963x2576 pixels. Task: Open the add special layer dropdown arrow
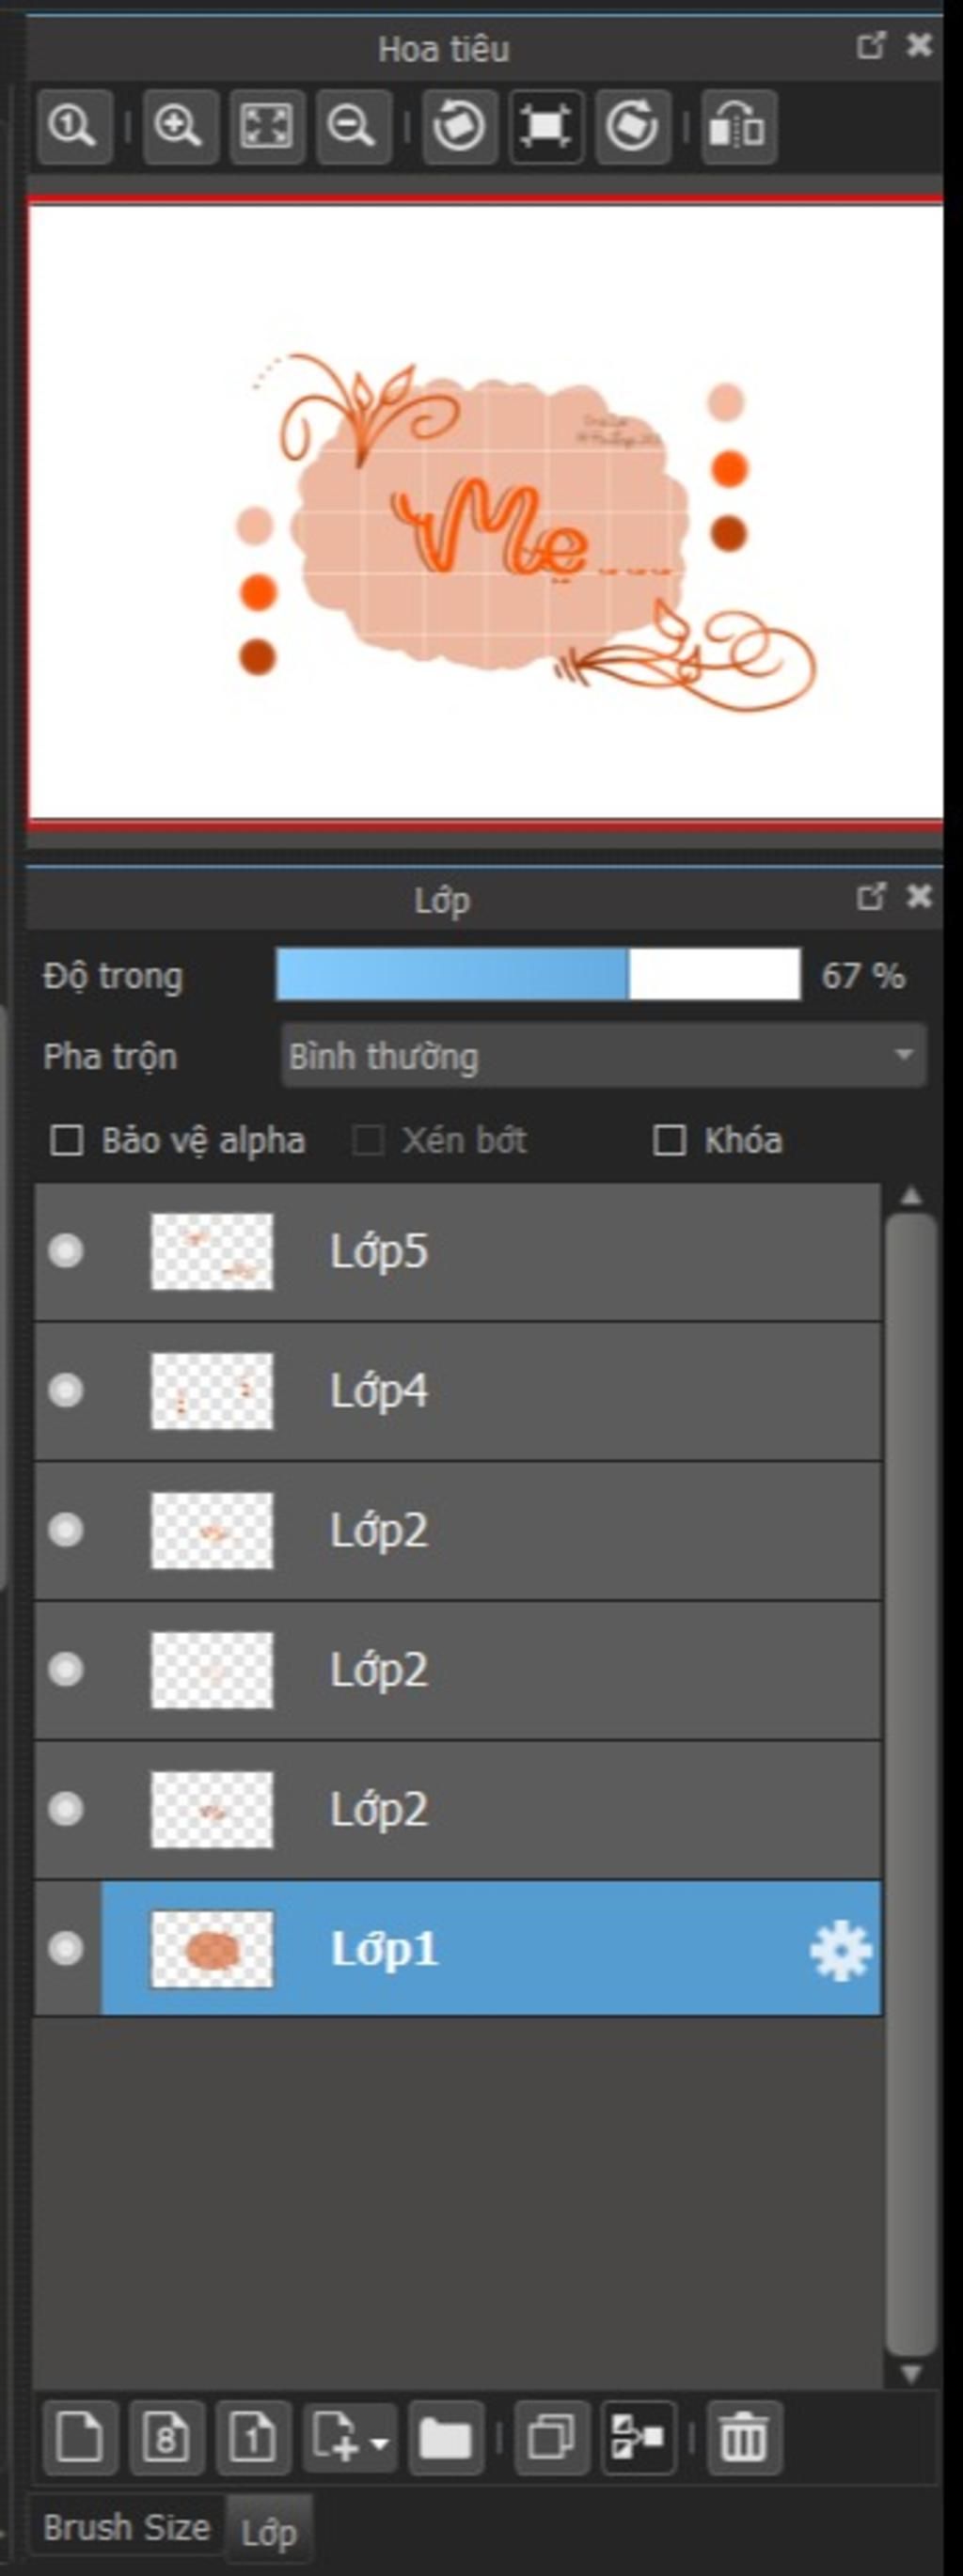[380, 2438]
